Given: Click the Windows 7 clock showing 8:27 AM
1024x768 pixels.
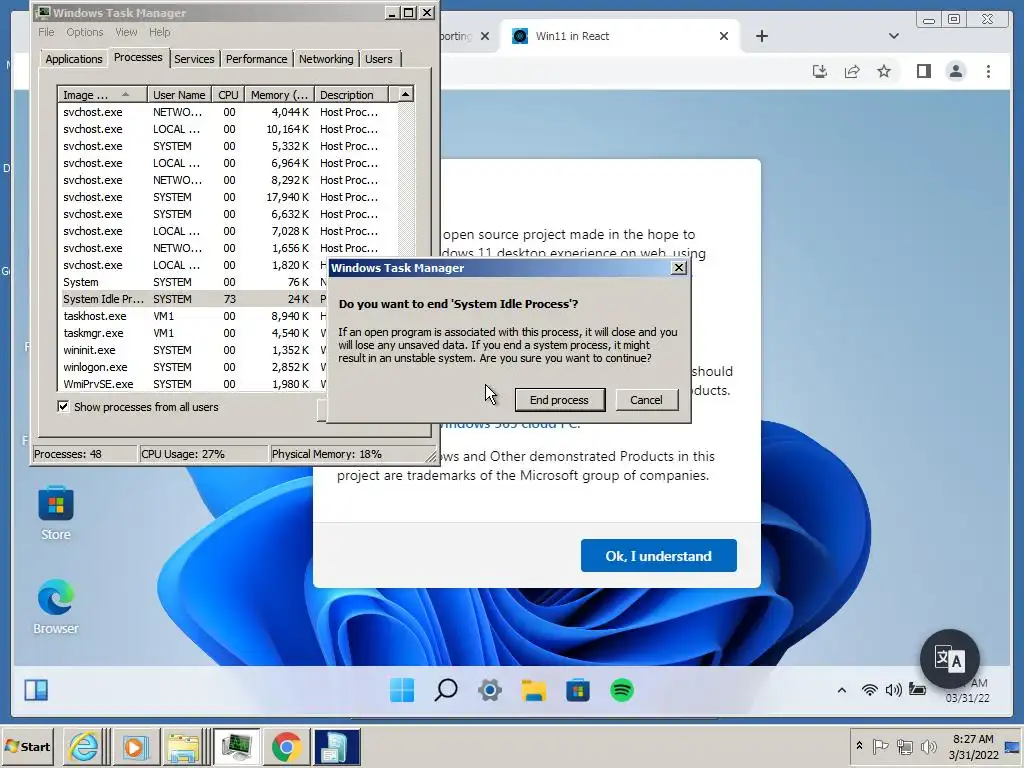Looking at the screenshot, I should (x=973, y=739).
